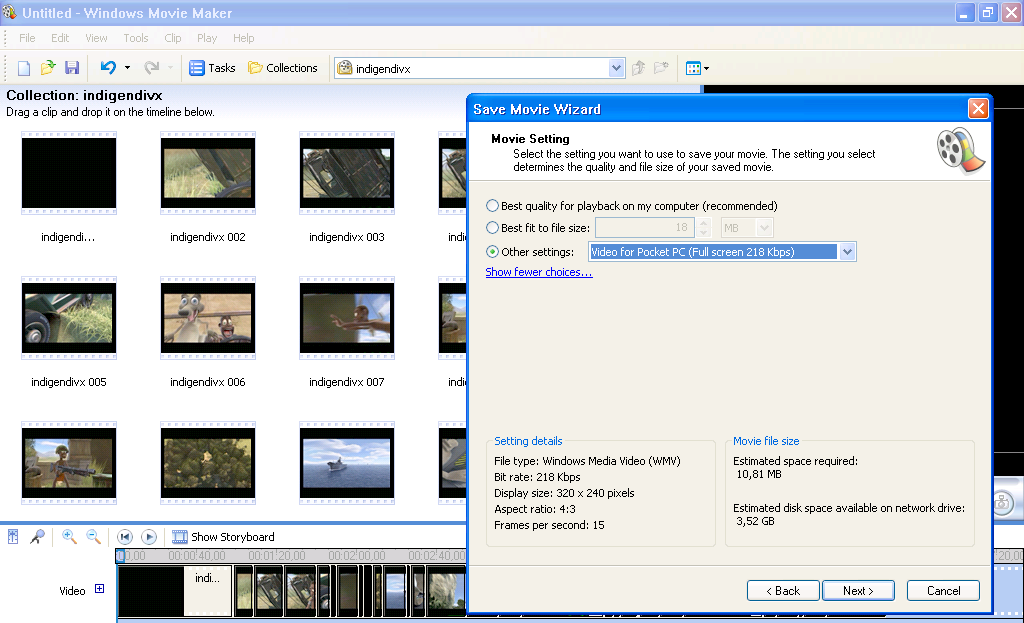Viewport: 1024px width, 623px height.
Task: Show the Collections pane
Action: pyautogui.click(x=283, y=68)
